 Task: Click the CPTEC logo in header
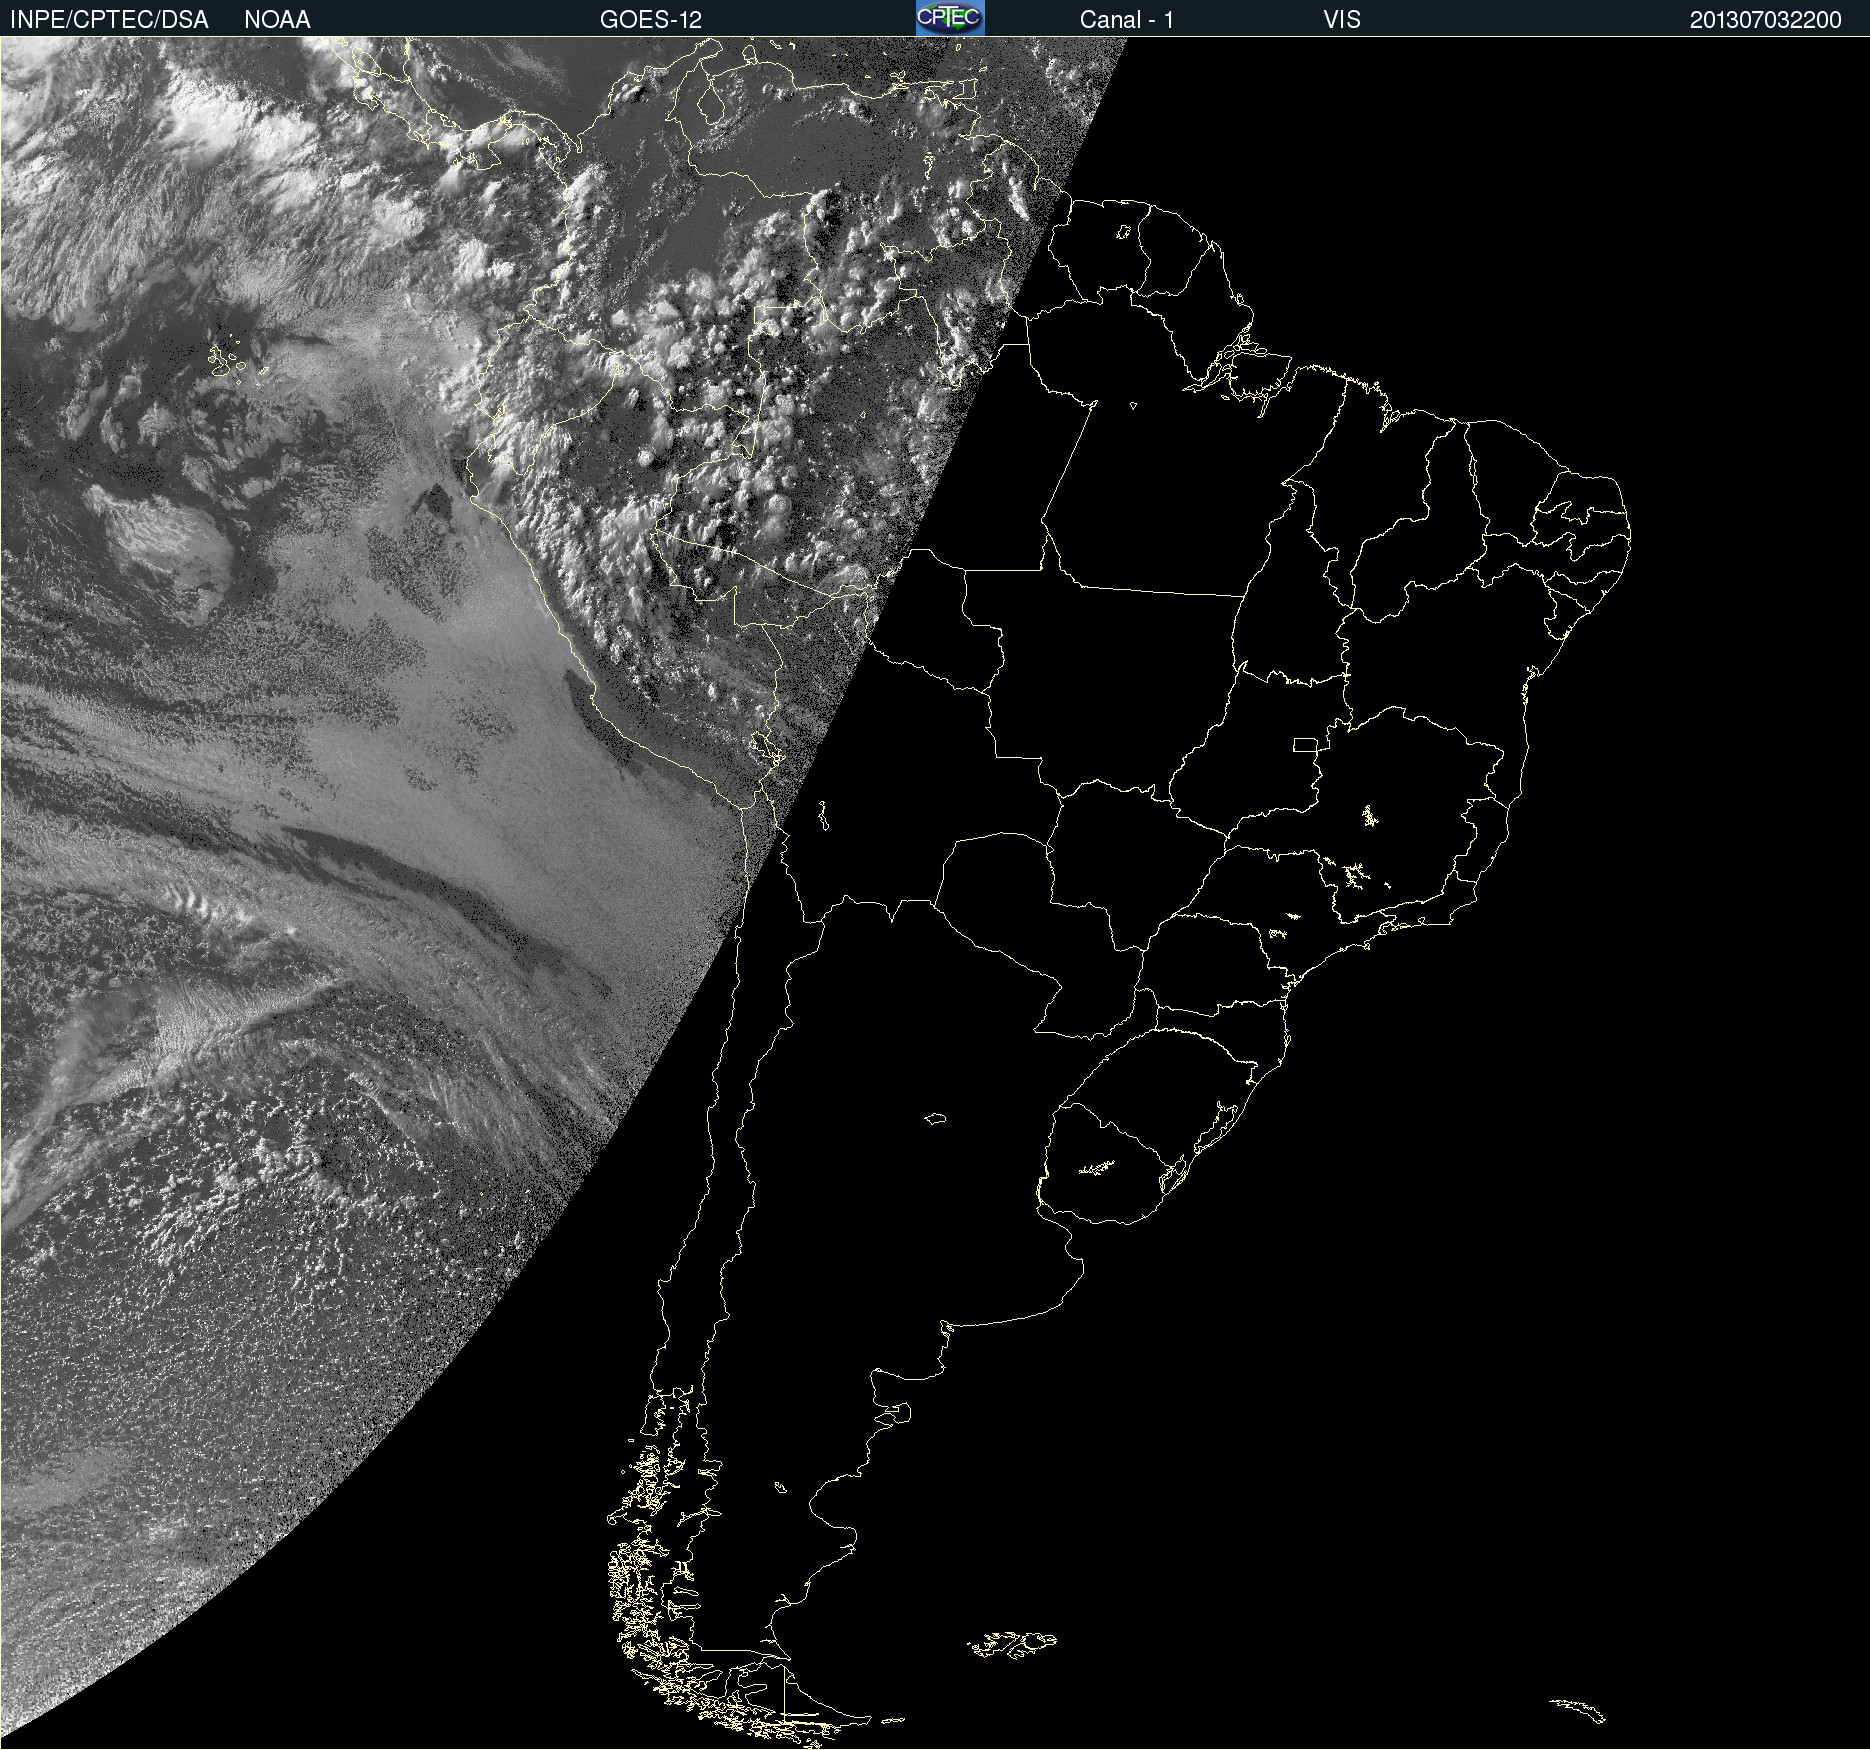click(950, 18)
